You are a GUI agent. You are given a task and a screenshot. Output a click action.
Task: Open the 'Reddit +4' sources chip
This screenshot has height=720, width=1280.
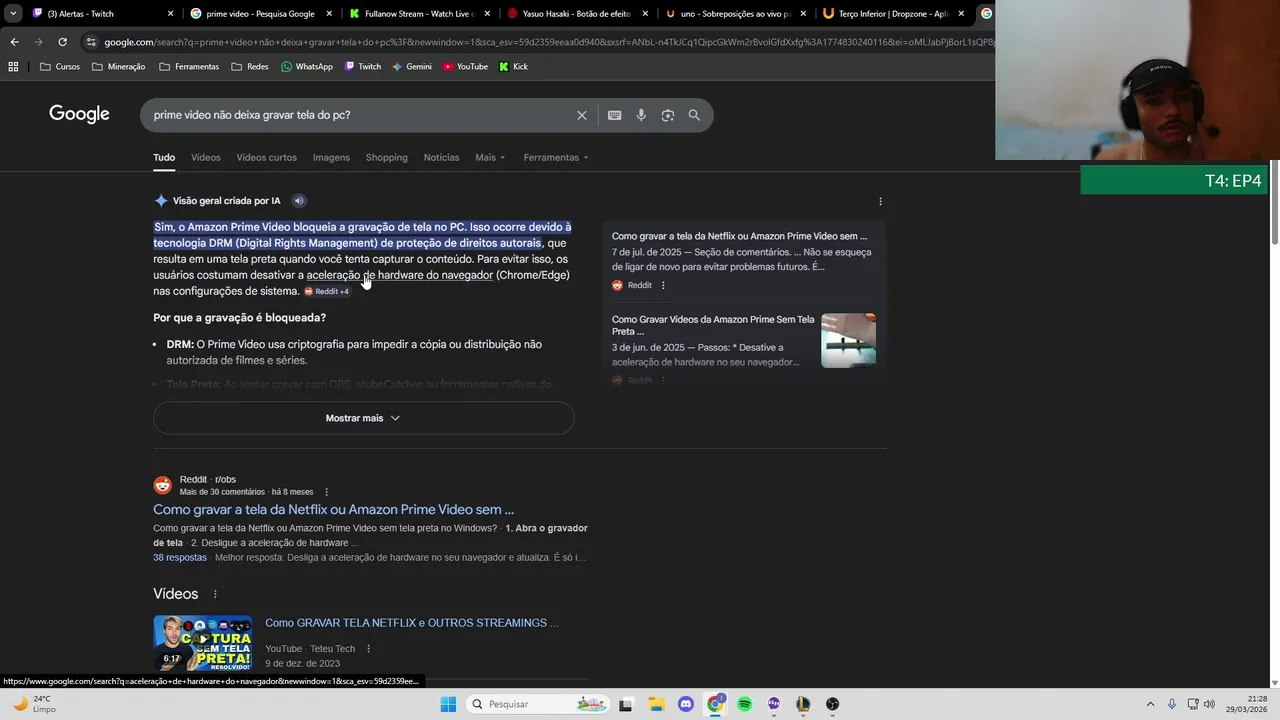327,291
